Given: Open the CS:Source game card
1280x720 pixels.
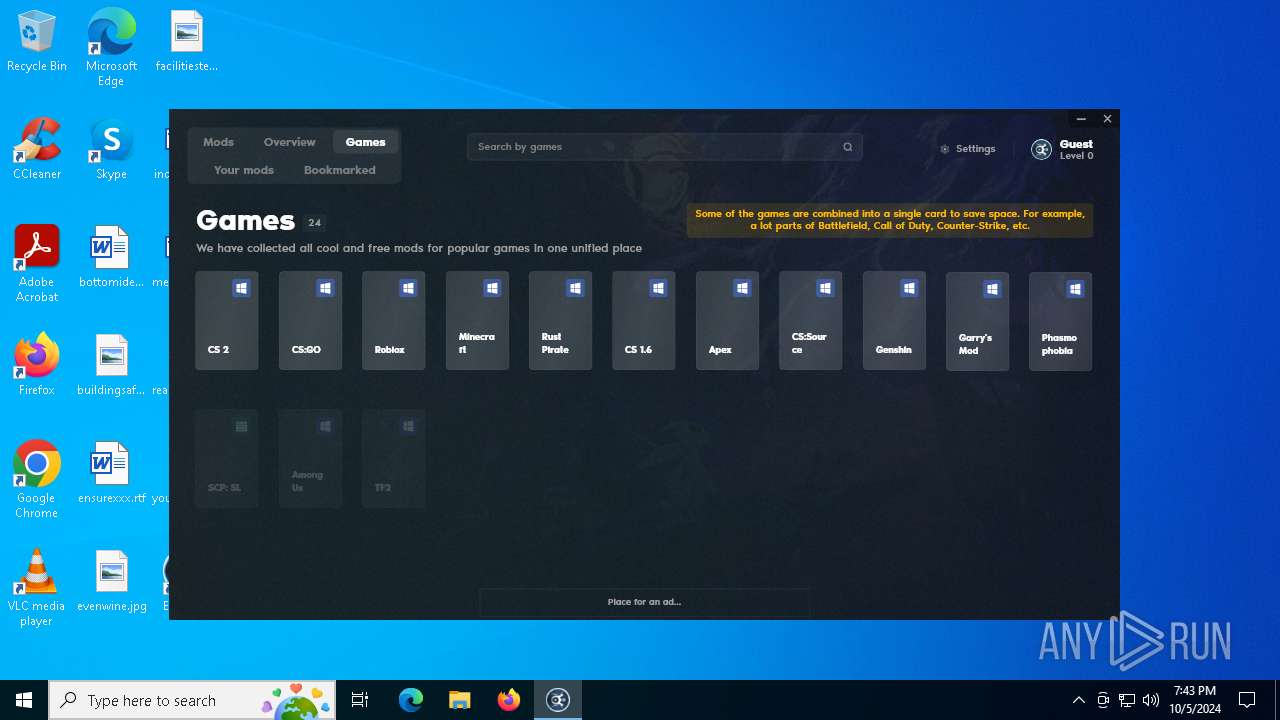Looking at the screenshot, I should coord(811,321).
